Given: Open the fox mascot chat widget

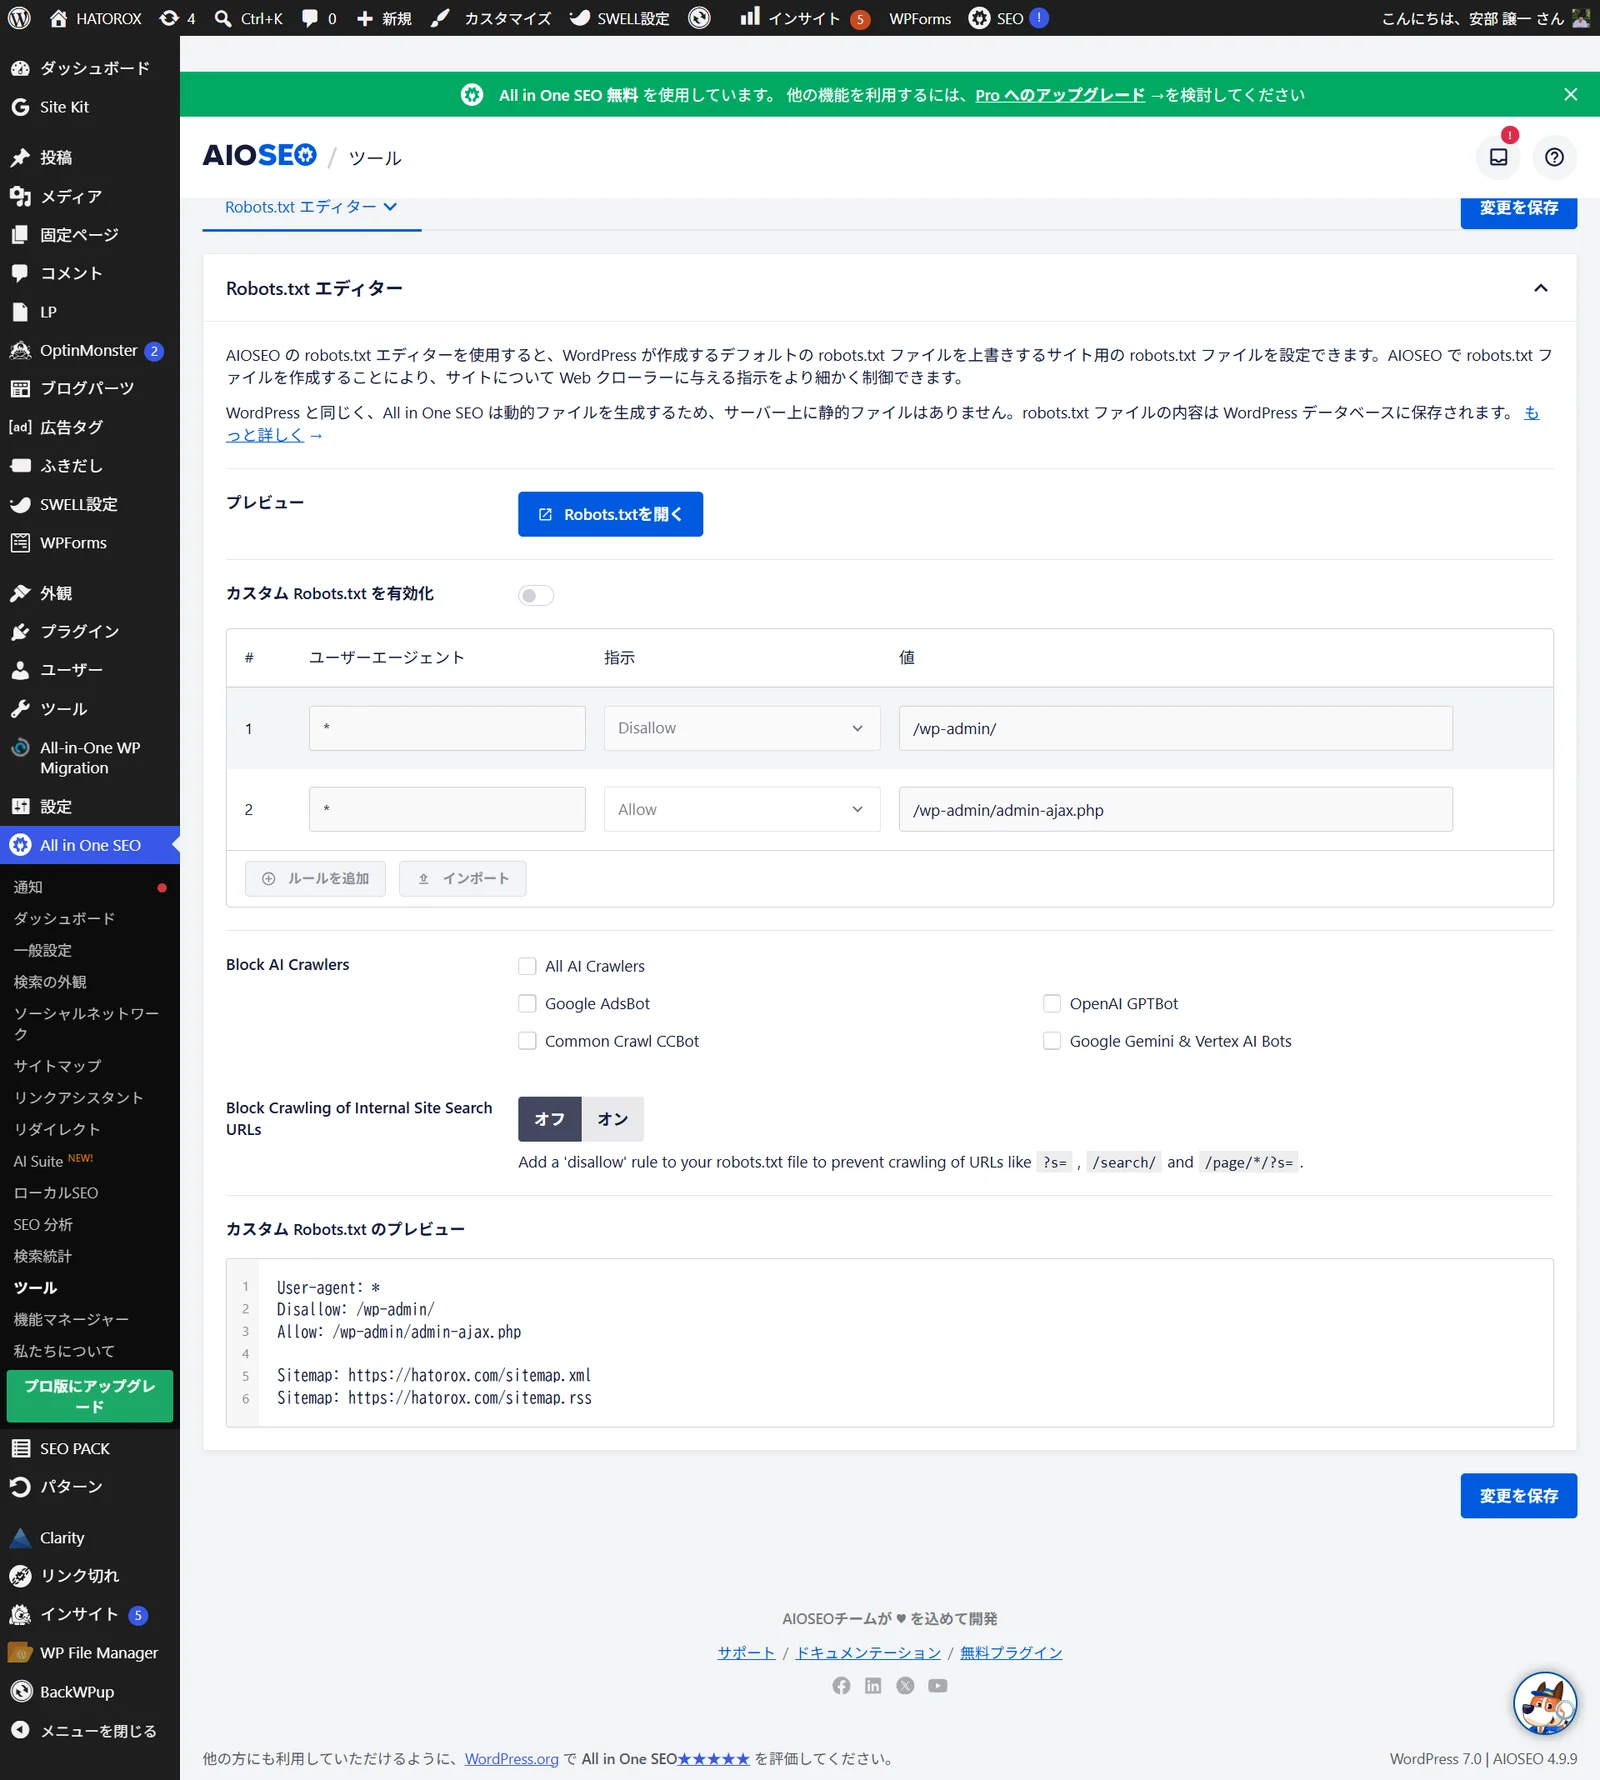Looking at the screenshot, I should click(x=1545, y=1703).
